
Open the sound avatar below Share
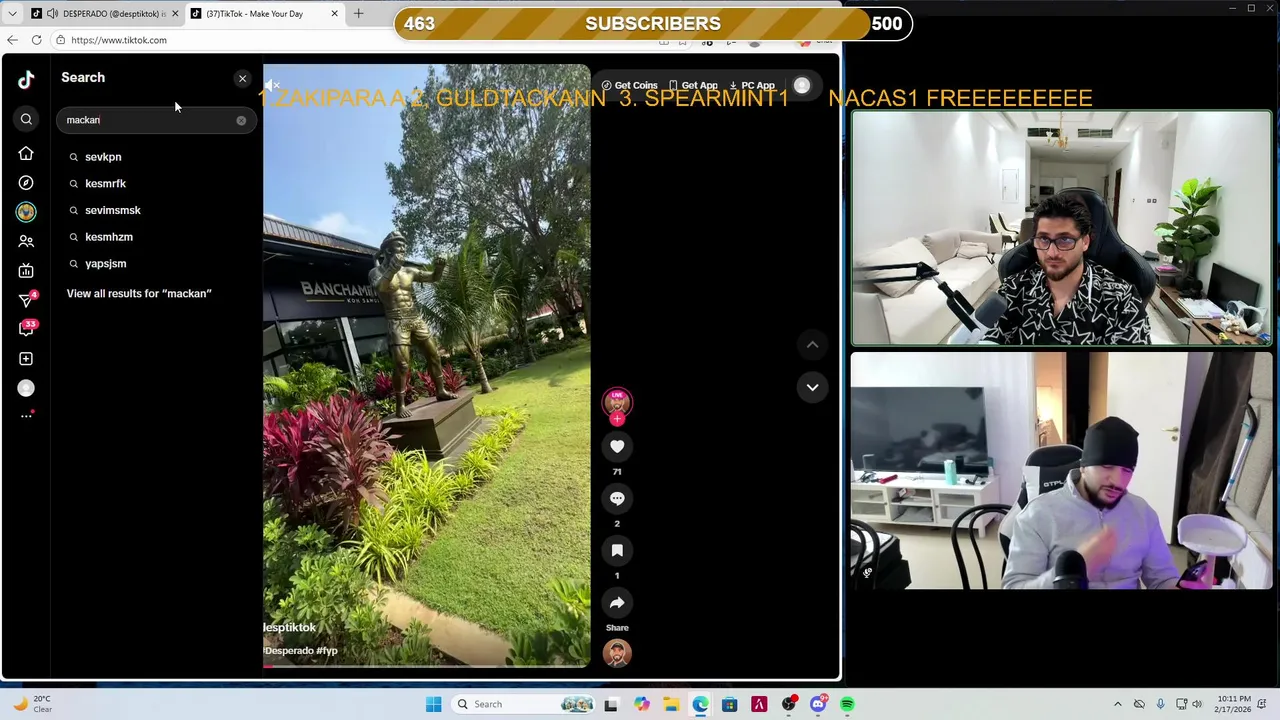coord(617,653)
